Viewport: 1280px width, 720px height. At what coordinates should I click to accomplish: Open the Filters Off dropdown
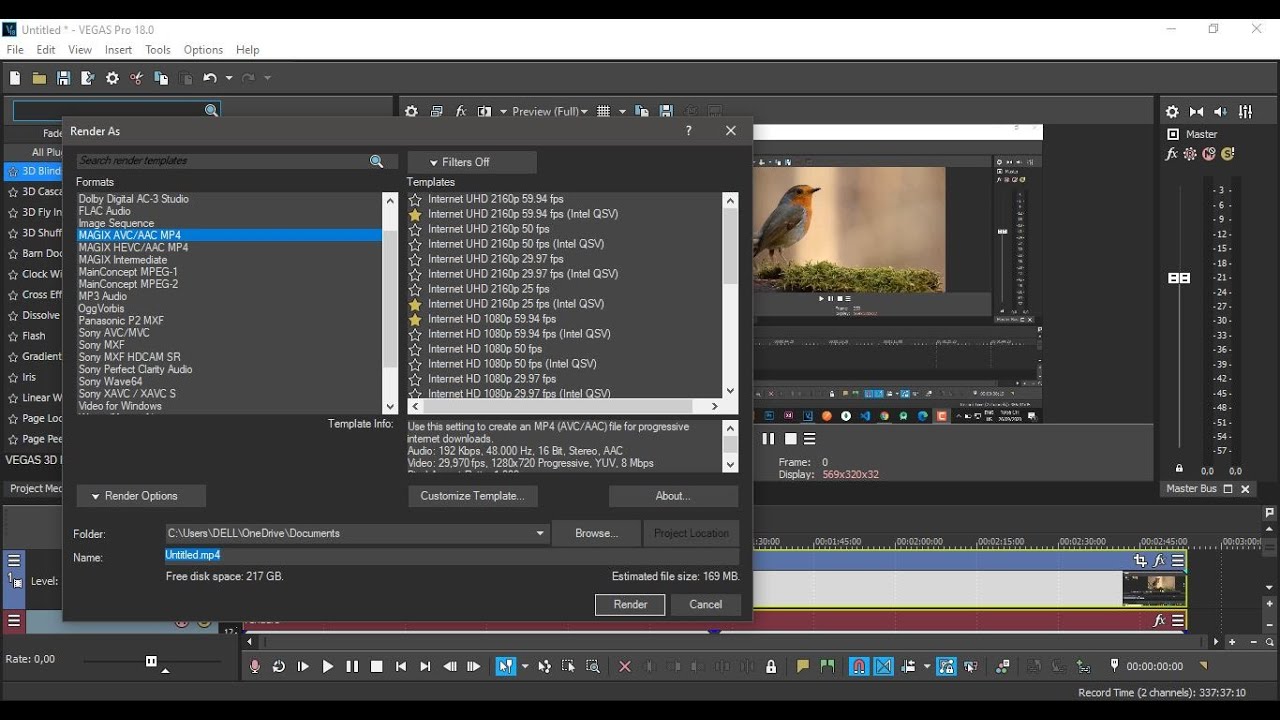[x=472, y=162]
